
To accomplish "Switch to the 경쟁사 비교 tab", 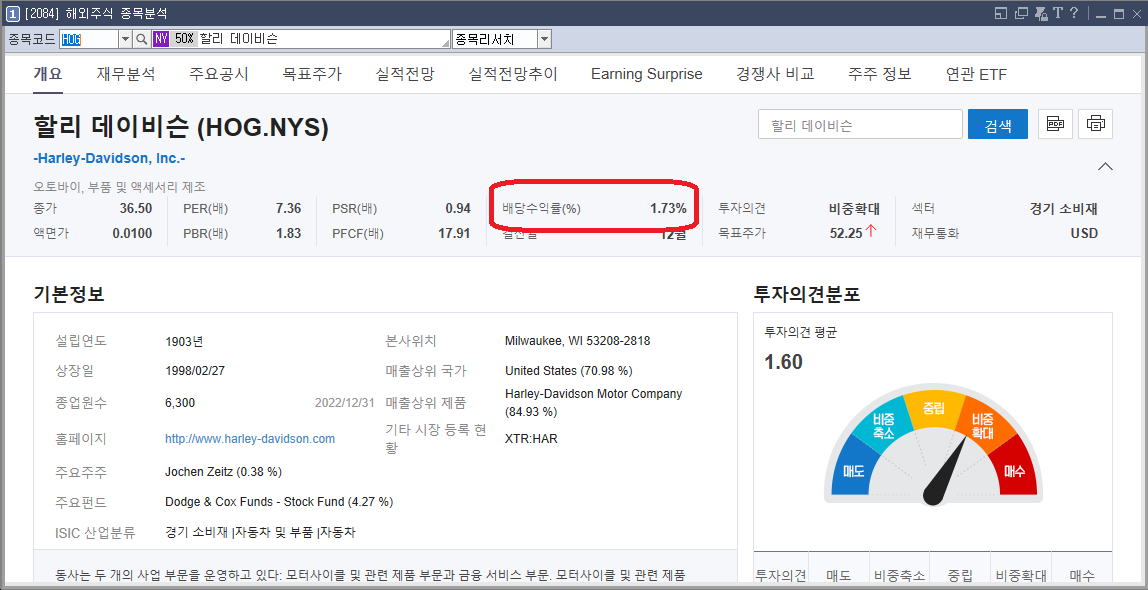I will pos(775,74).
